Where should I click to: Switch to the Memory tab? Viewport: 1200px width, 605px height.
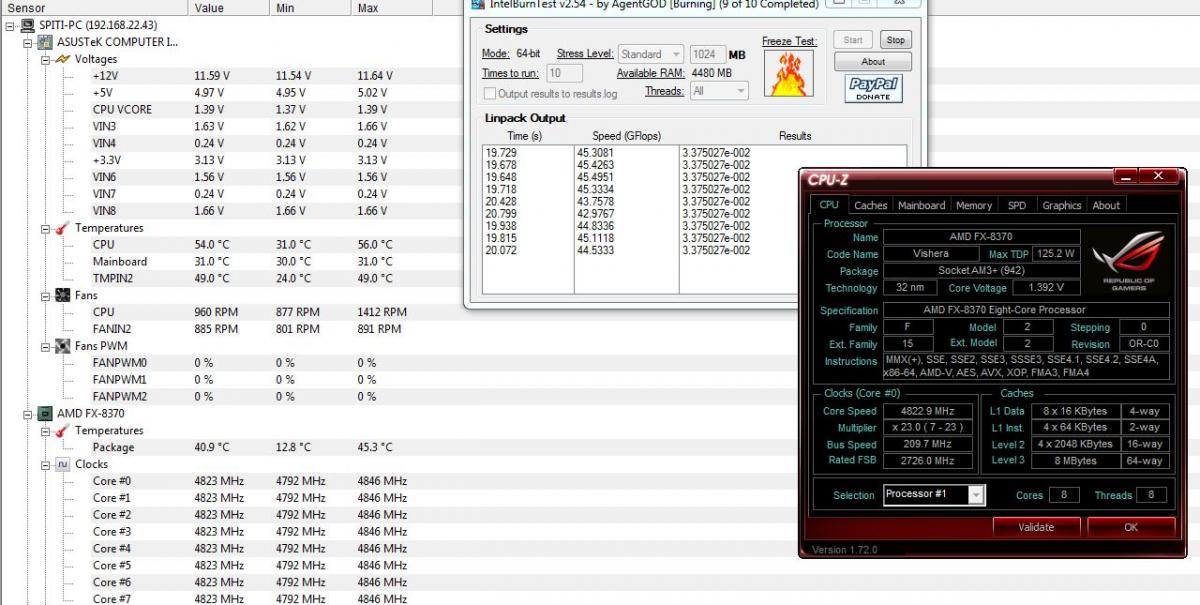click(973, 205)
